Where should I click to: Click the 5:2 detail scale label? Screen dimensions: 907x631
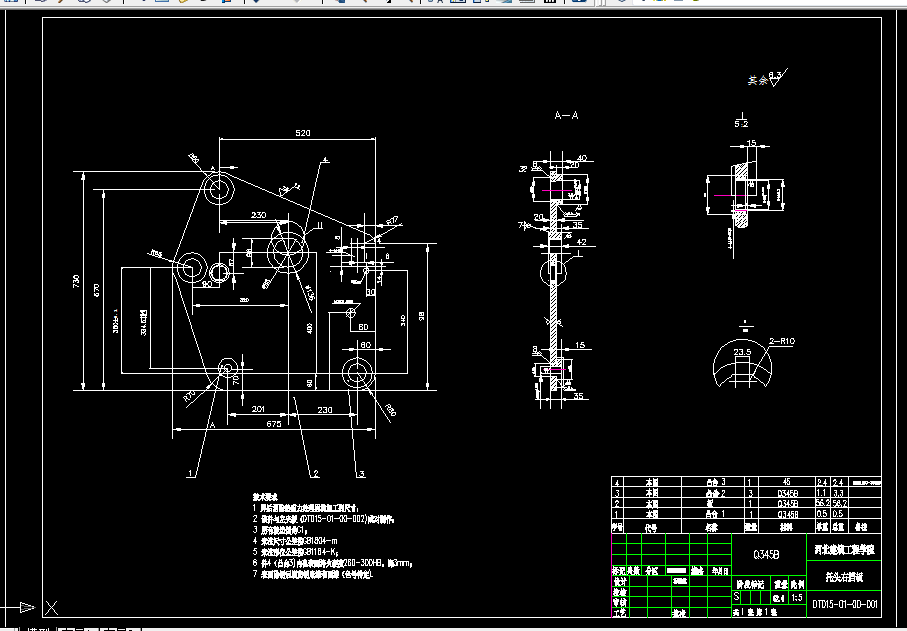741,124
